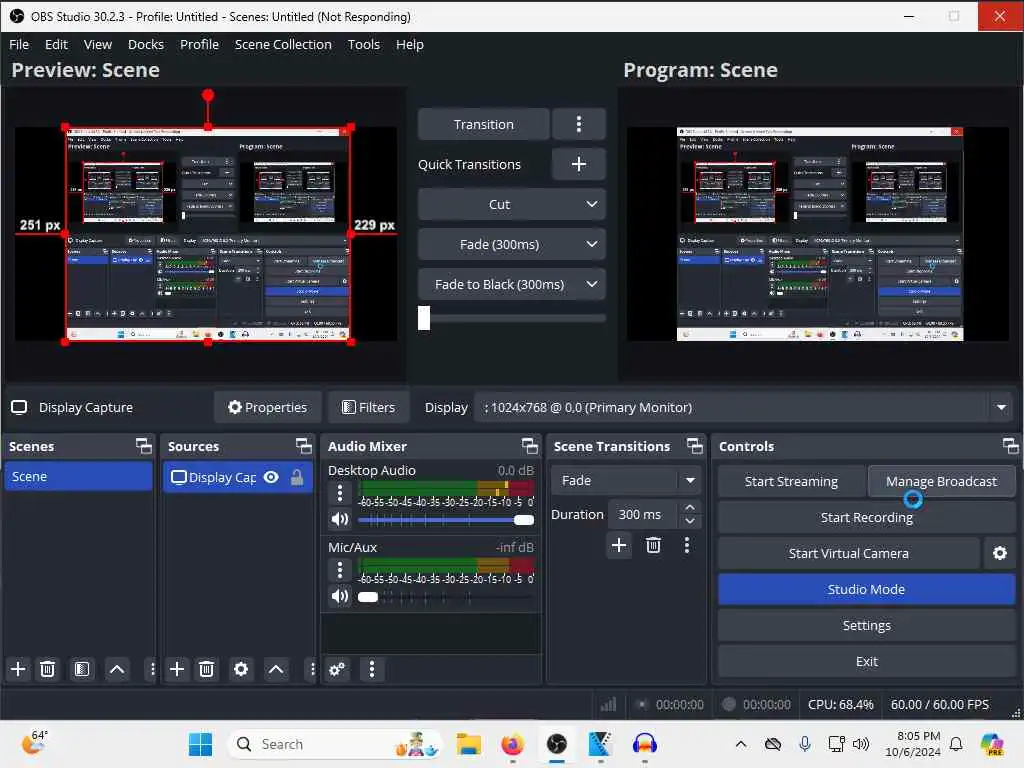Click Desktop Audio volume slider
Screen dimensions: 1024x768
pos(446,520)
